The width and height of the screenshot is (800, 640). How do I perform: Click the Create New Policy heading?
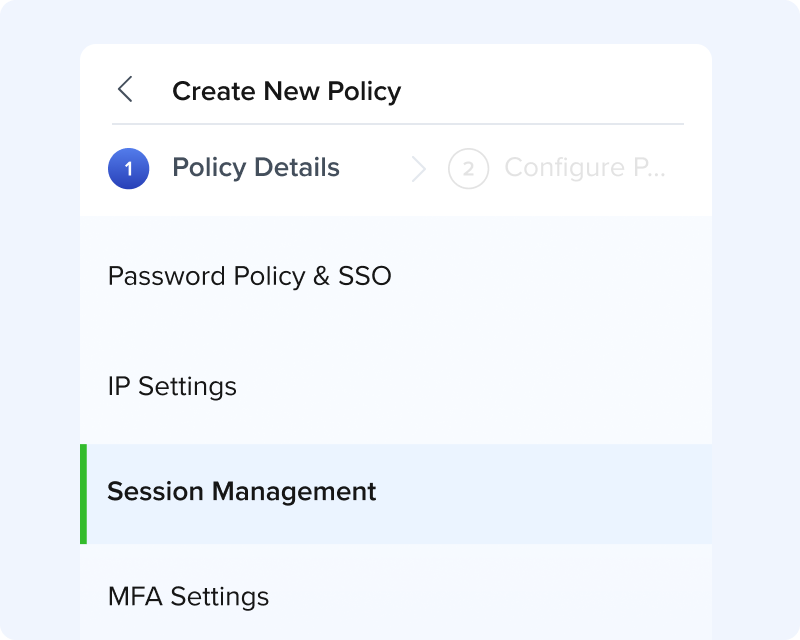[287, 91]
